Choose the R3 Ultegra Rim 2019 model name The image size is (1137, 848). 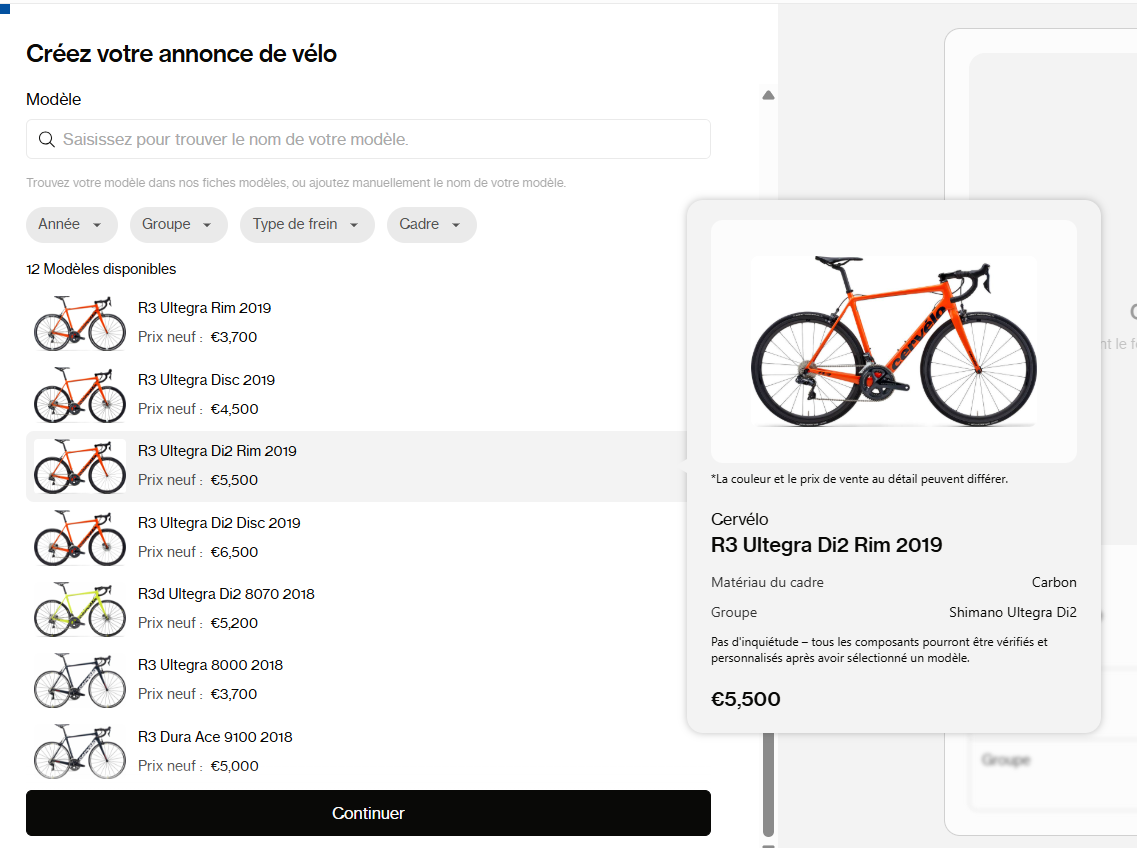(x=204, y=308)
